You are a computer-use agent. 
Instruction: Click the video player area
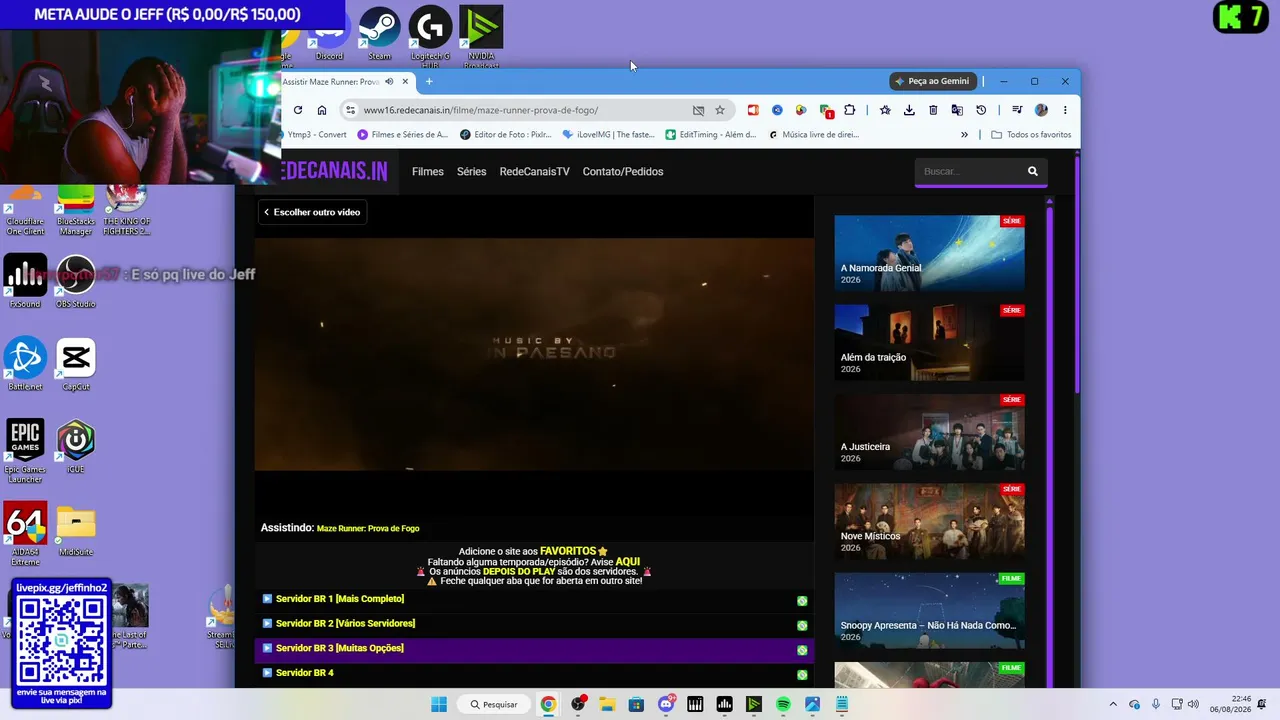534,354
